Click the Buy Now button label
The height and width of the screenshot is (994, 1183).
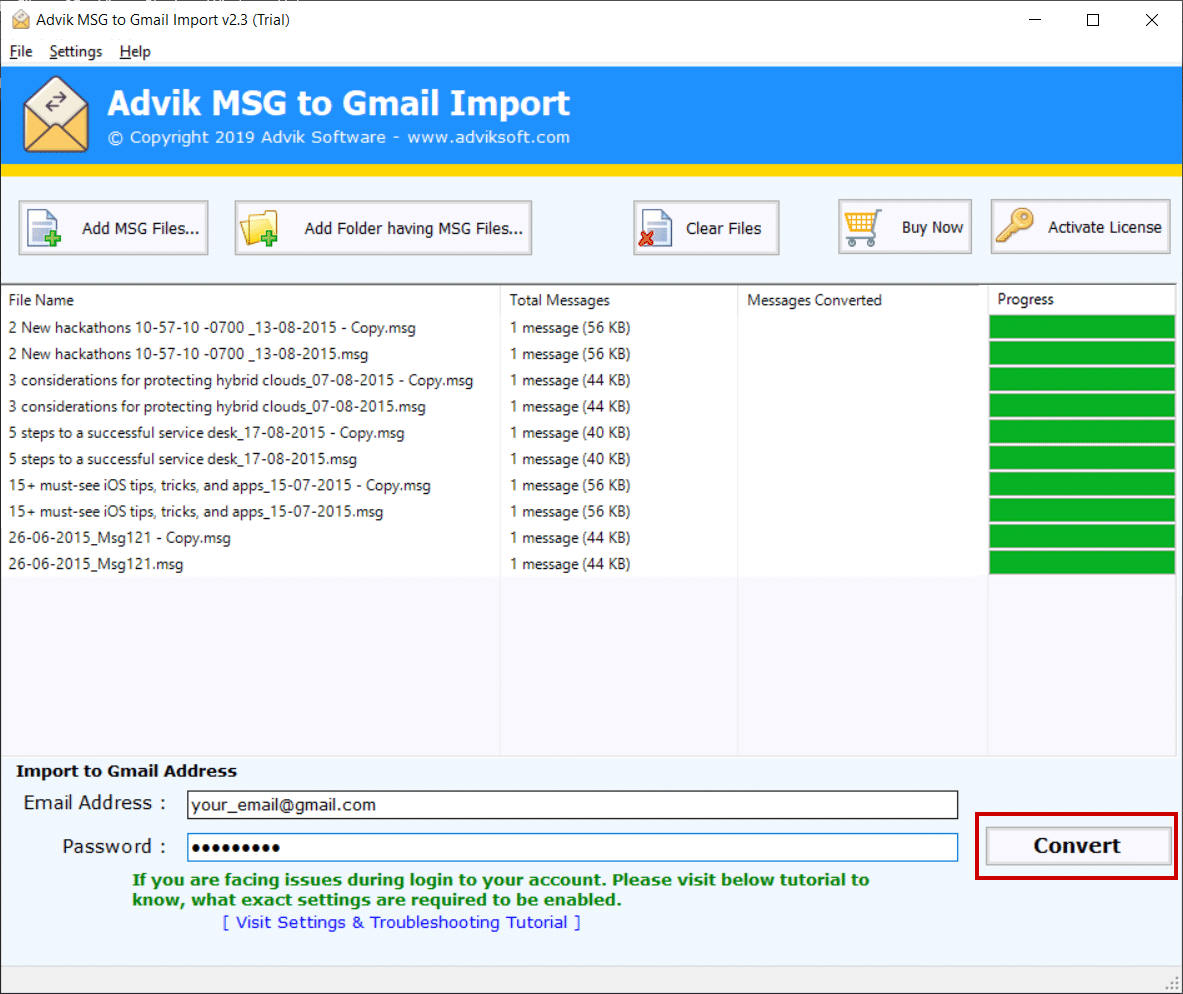[933, 227]
